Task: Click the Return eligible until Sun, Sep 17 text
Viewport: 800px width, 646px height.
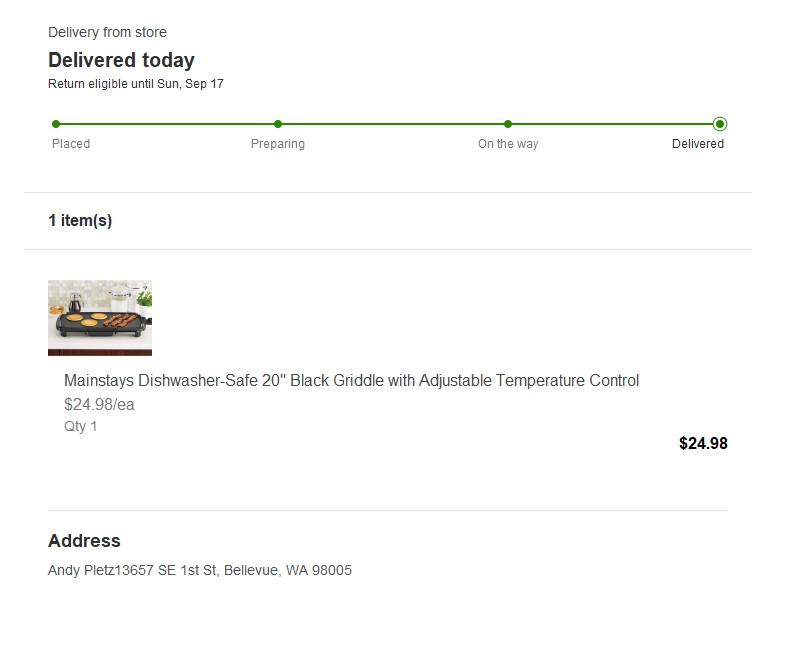Action: pos(136,84)
